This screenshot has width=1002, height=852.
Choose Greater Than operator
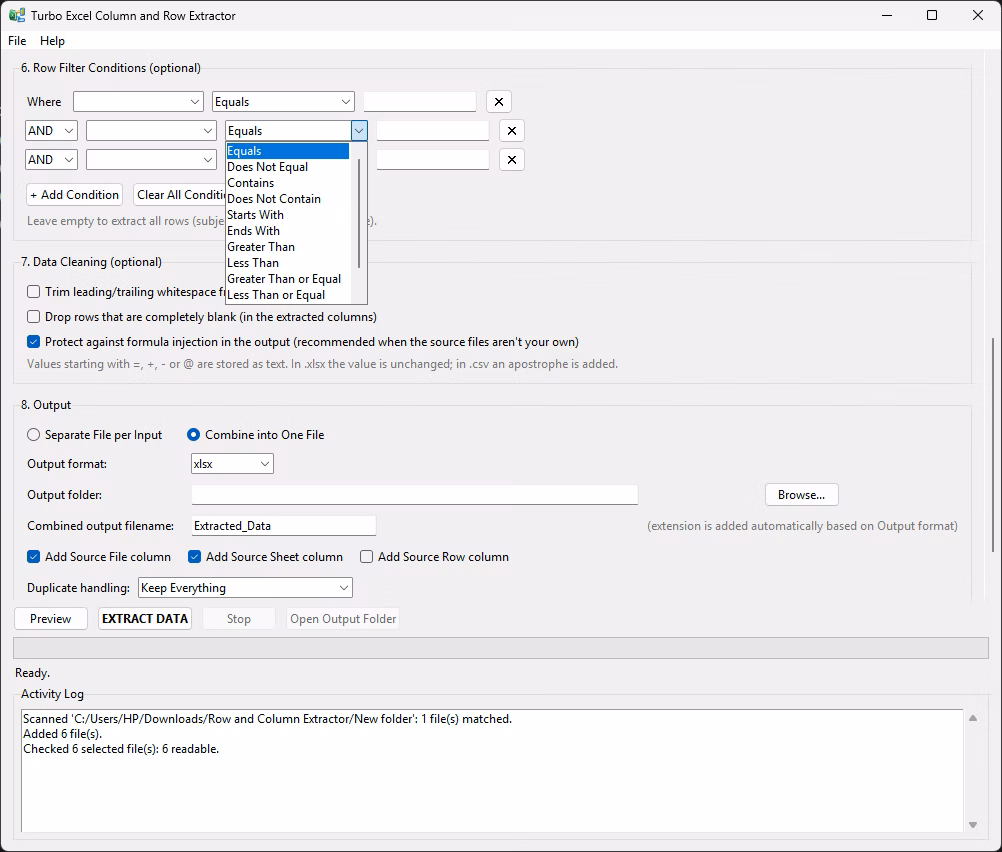288,247
